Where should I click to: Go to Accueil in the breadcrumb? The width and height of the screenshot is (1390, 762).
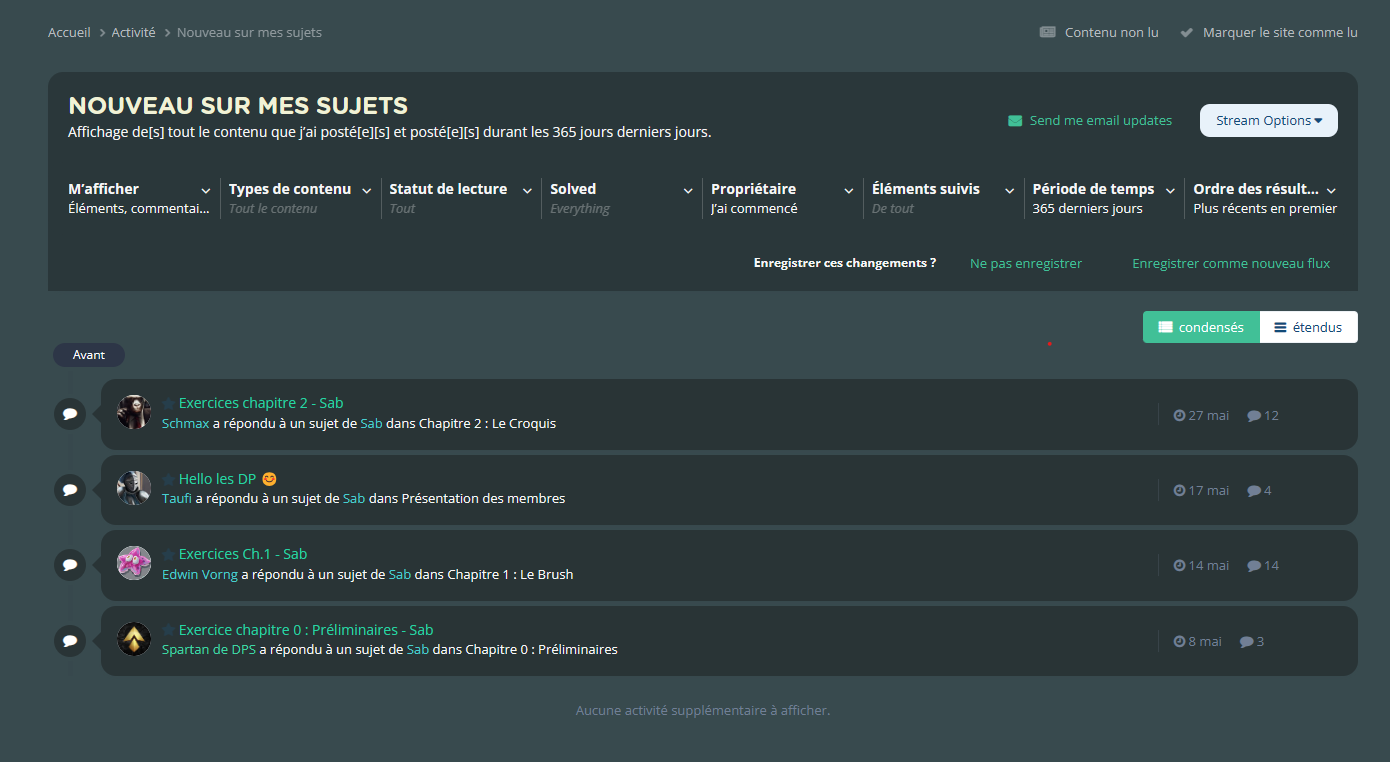[x=69, y=32]
